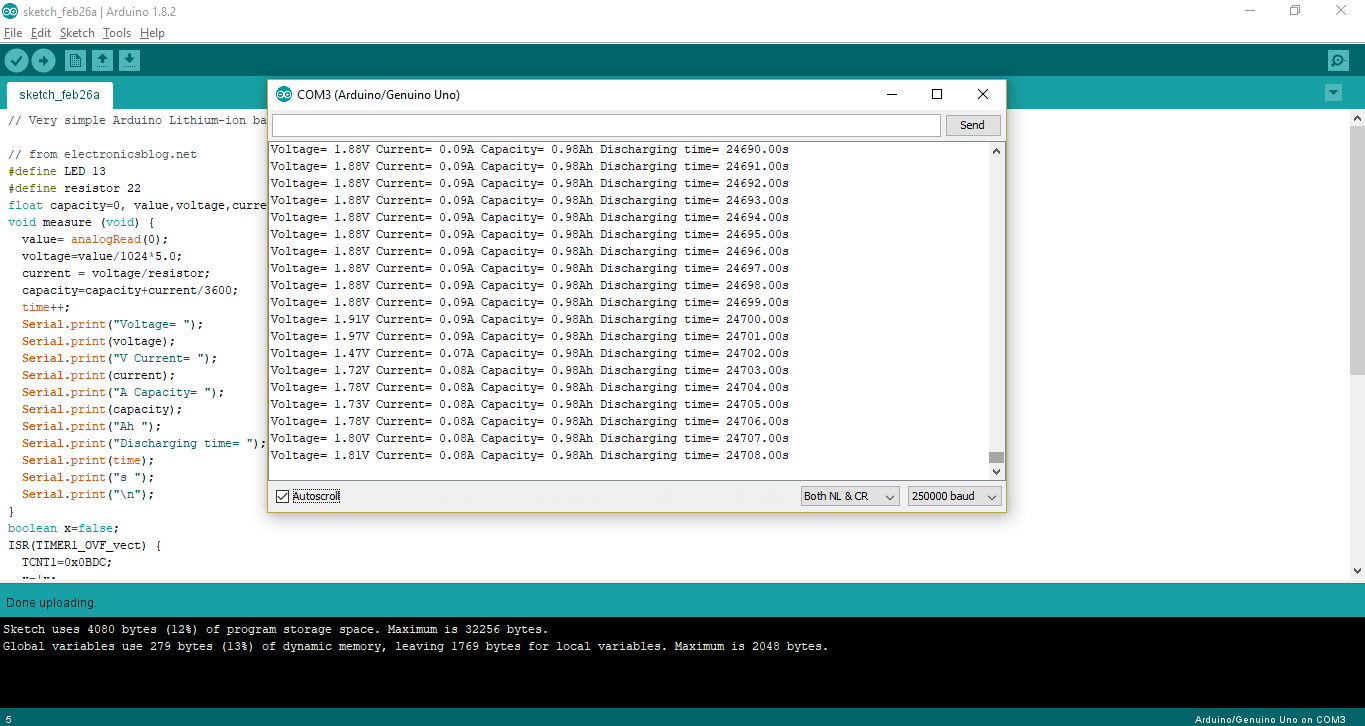
Task: Click the code editor scrollbar up arrow
Action: click(1357, 118)
